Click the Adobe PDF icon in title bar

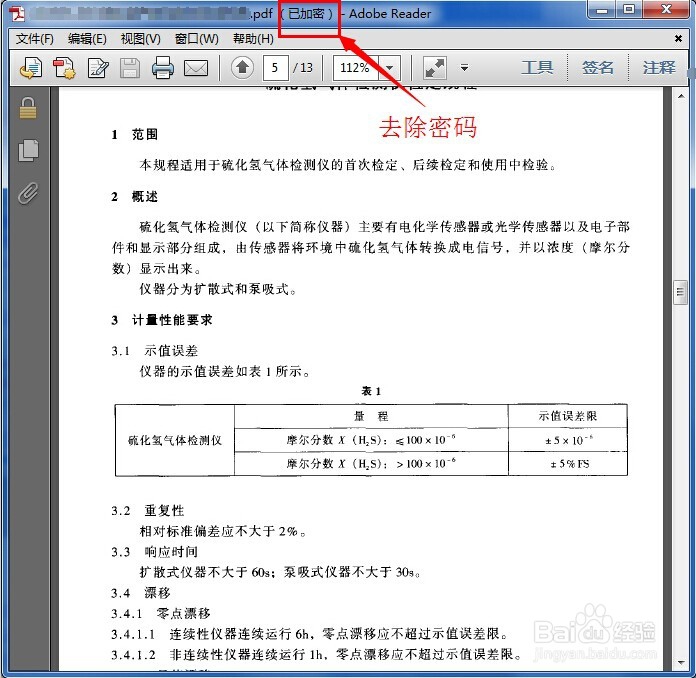[x=18, y=13]
